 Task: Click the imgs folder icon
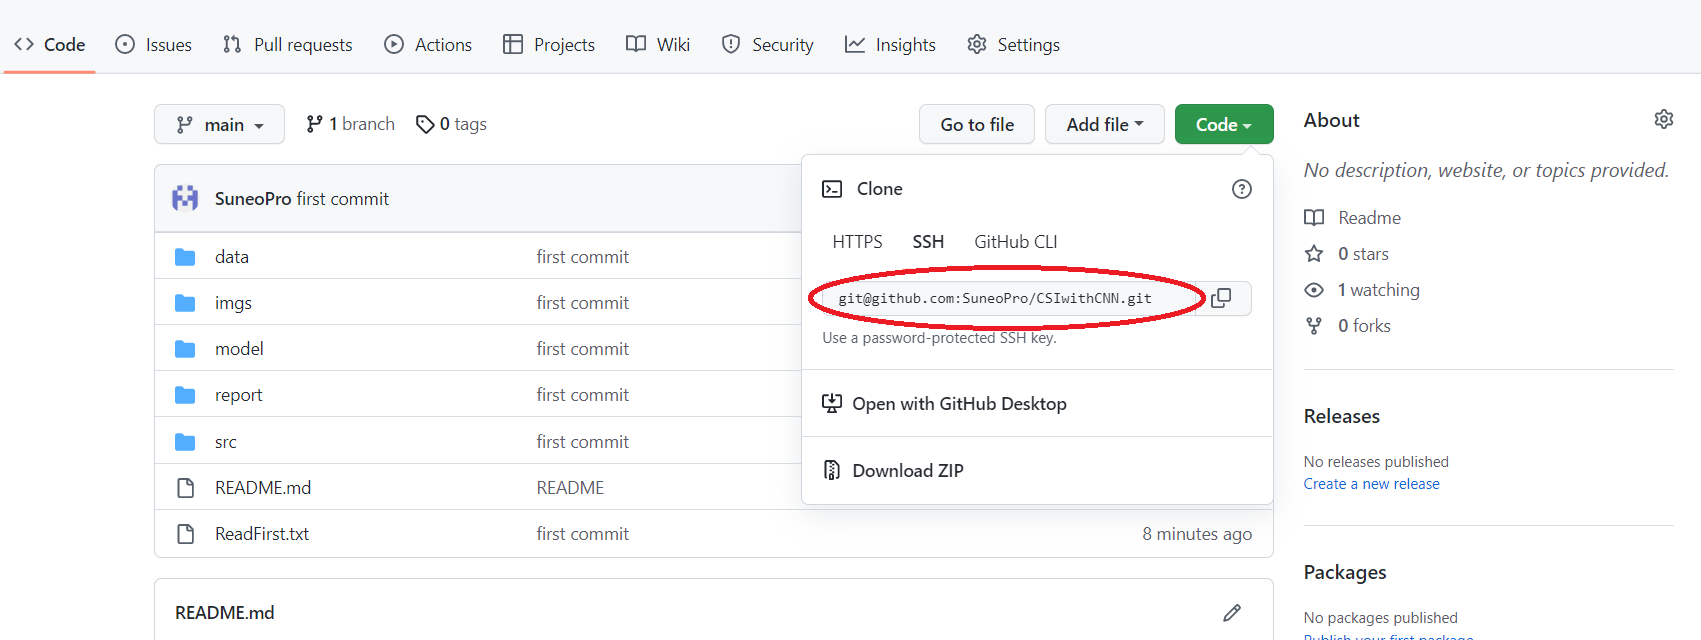[x=185, y=303]
